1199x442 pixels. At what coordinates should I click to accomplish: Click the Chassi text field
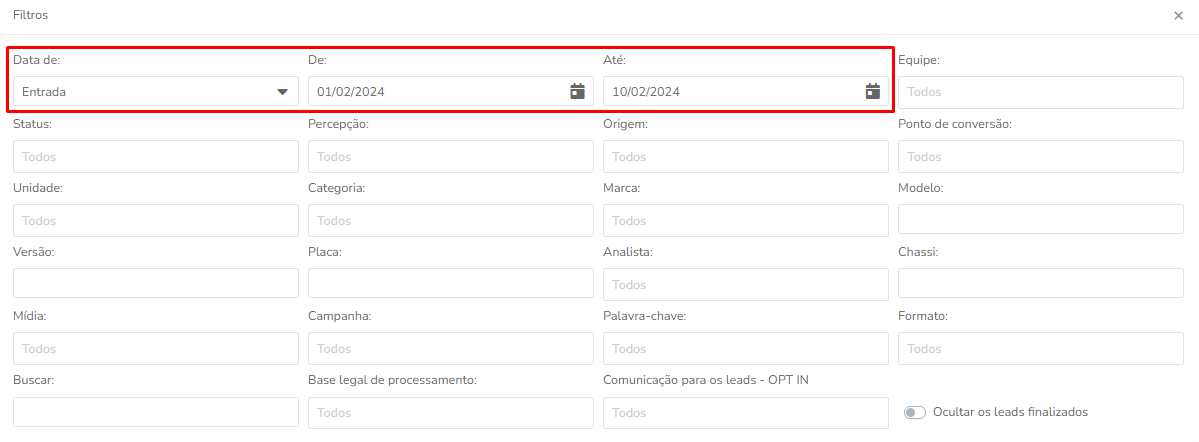coord(1041,283)
